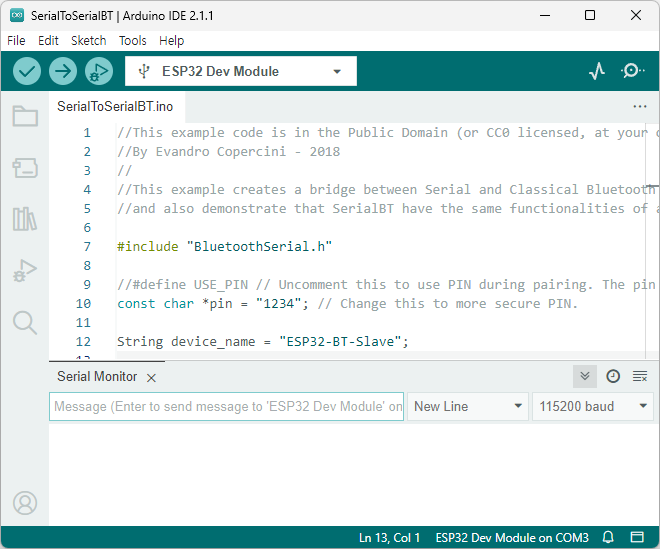The width and height of the screenshot is (660, 549).
Task: Open the Boards Manager sidebar icon
Action: [x=25, y=168]
